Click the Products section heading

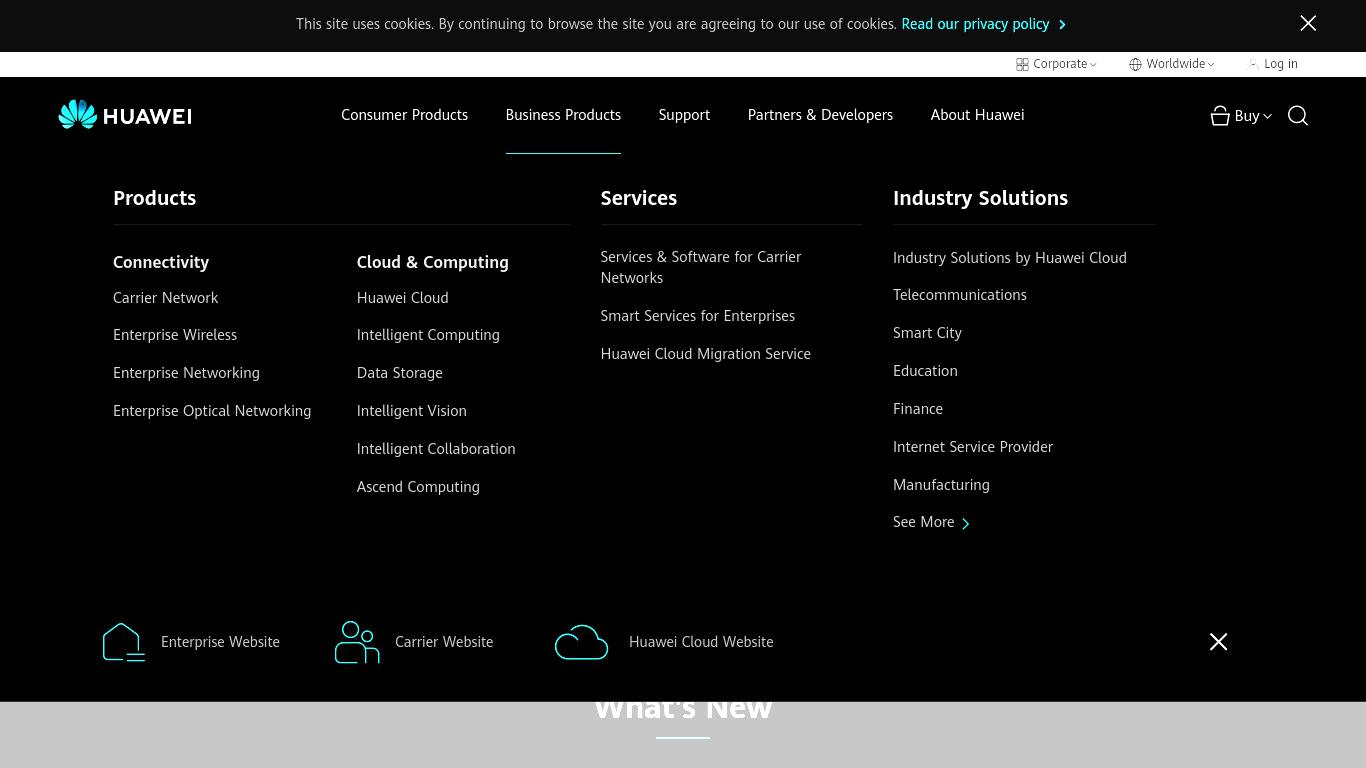tap(154, 198)
